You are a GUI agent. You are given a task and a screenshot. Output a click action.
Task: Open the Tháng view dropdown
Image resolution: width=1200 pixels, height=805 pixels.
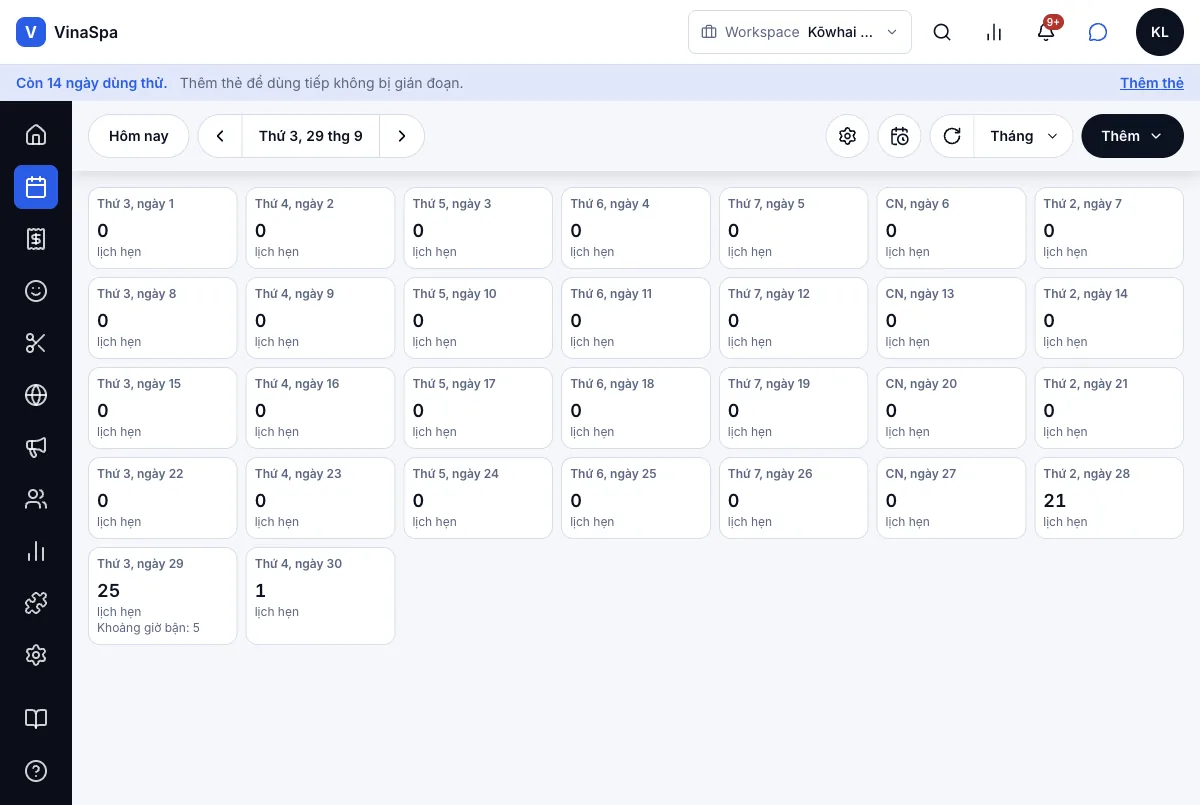pos(1023,136)
